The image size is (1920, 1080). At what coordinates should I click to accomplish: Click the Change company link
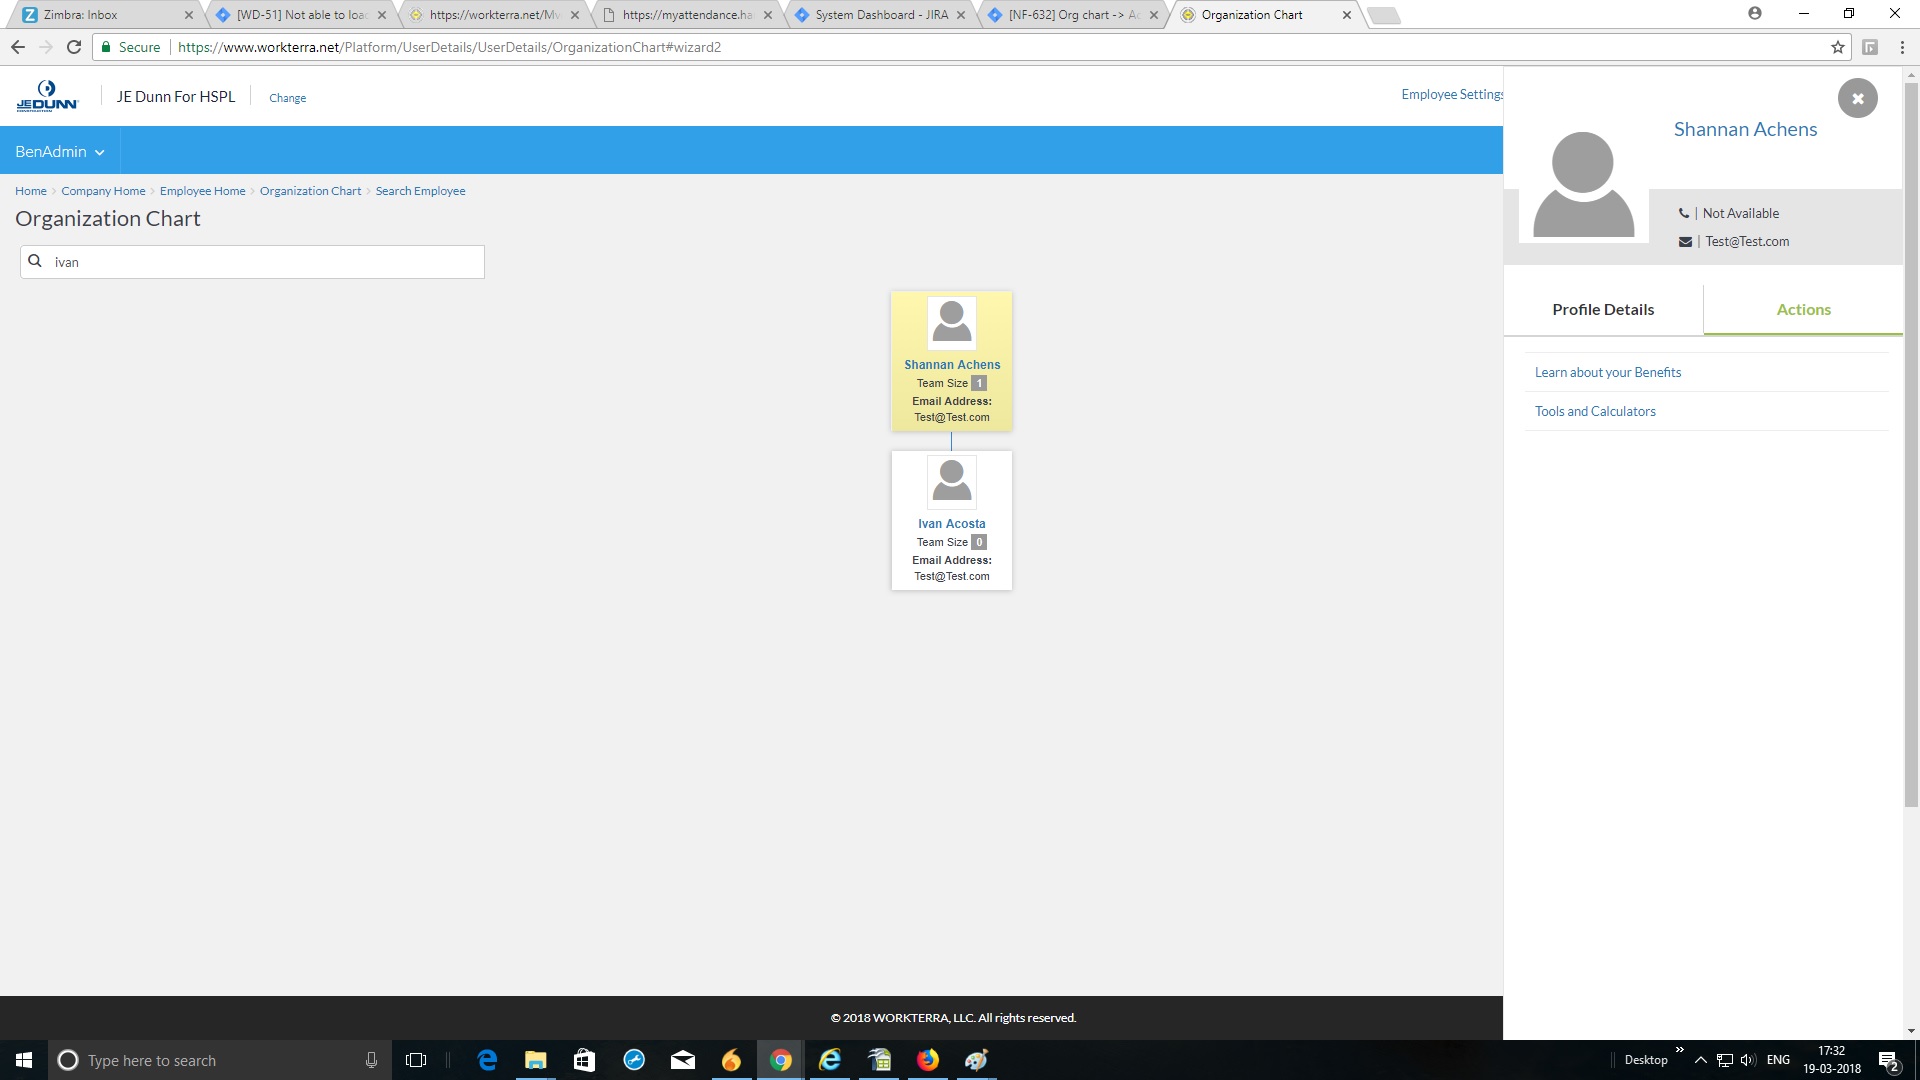tap(287, 98)
